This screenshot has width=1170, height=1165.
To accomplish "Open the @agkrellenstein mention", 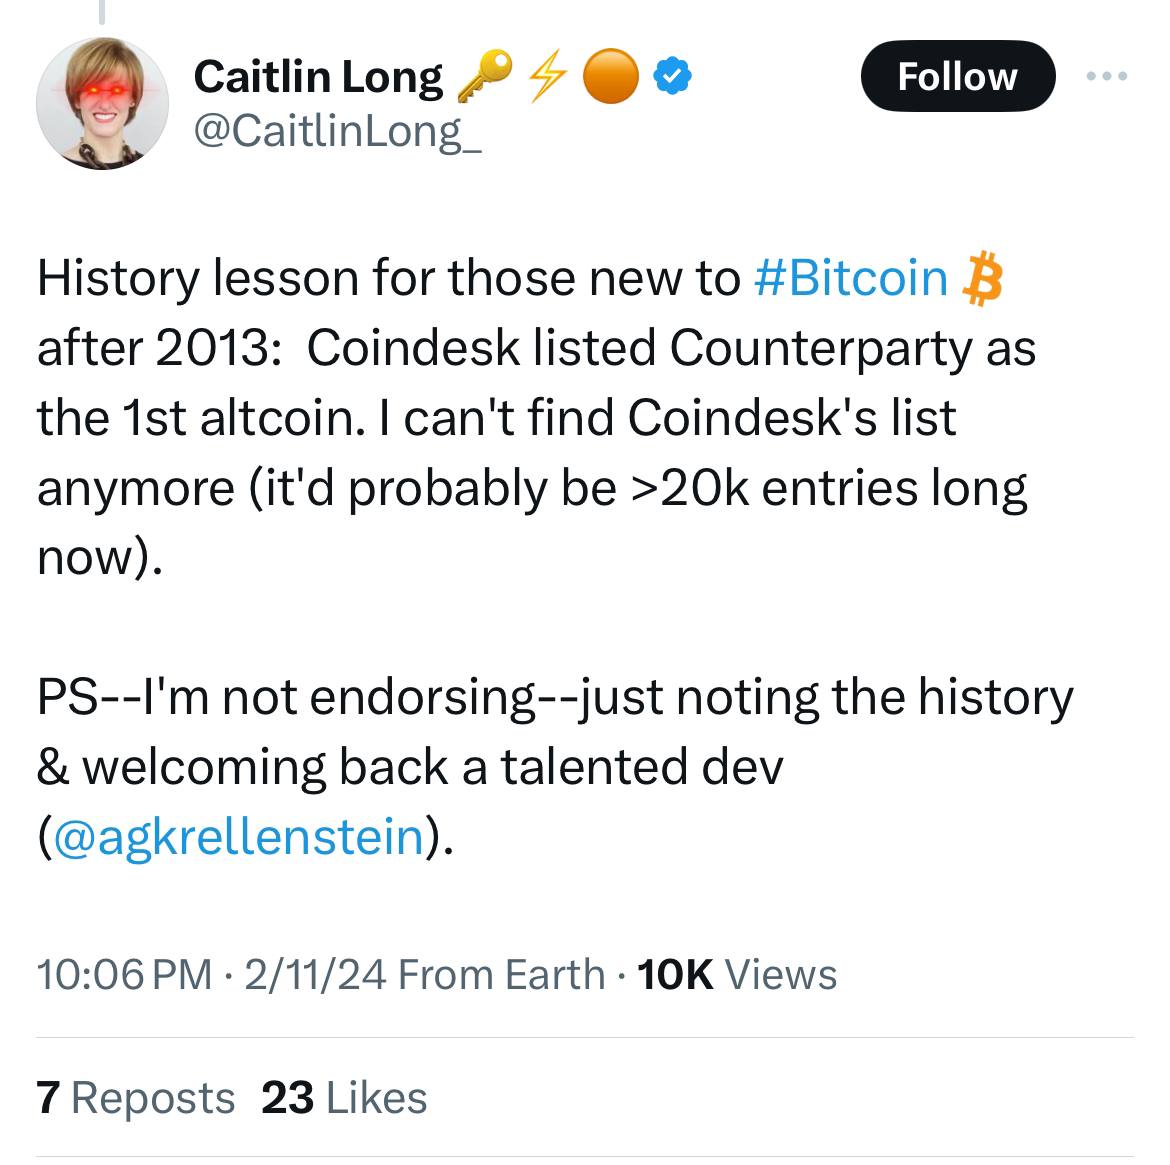I will (239, 837).
